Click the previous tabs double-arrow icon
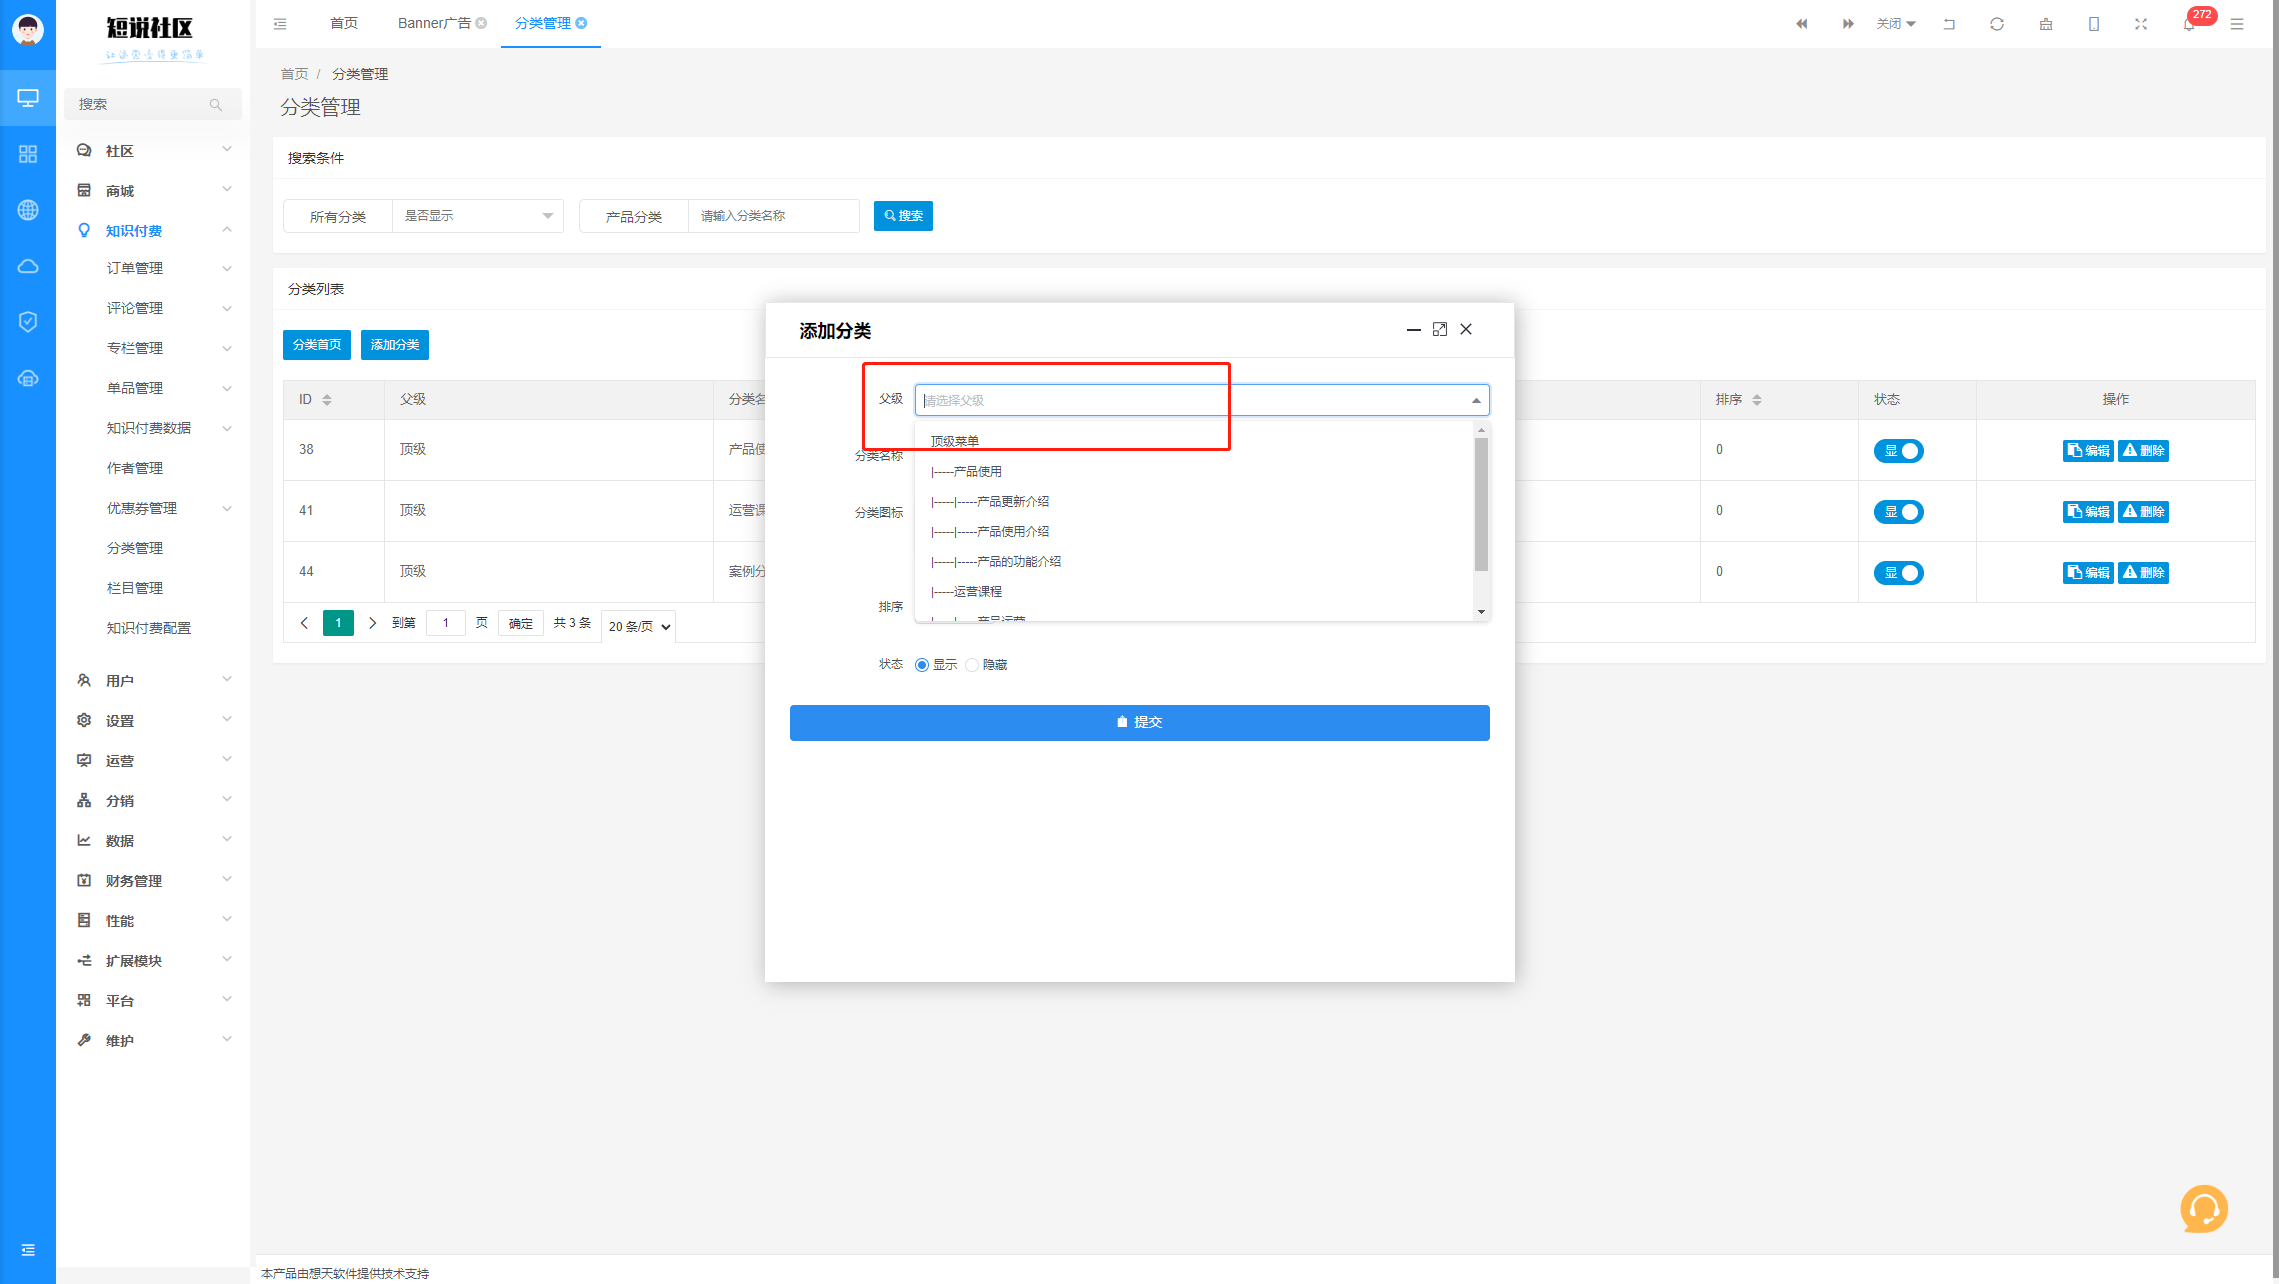Image resolution: width=2279 pixels, height=1284 pixels. (1802, 24)
